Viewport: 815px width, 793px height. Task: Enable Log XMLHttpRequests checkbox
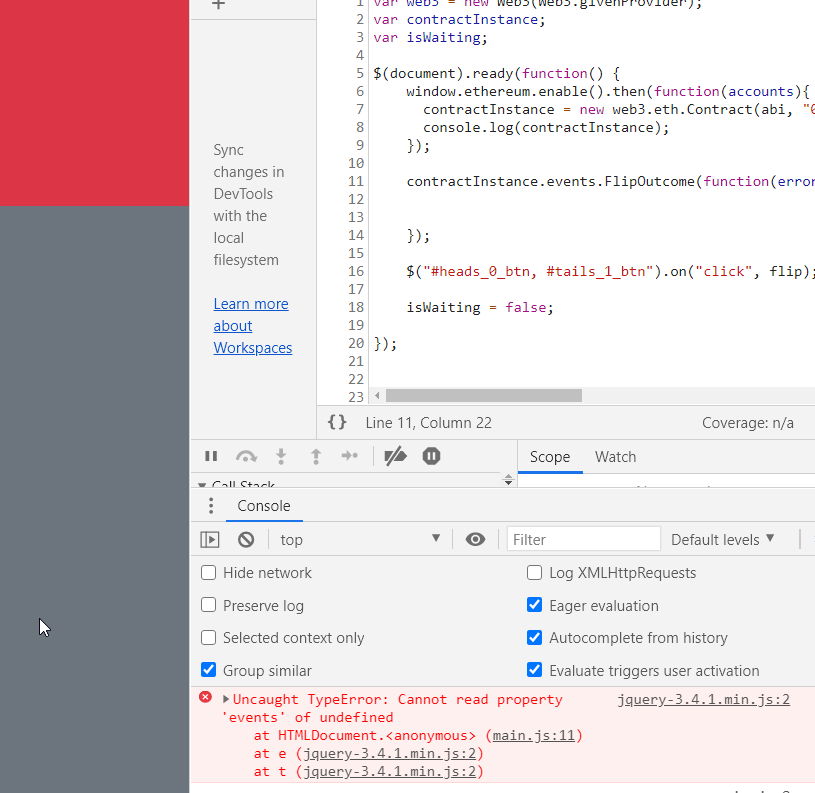pyautogui.click(x=534, y=573)
